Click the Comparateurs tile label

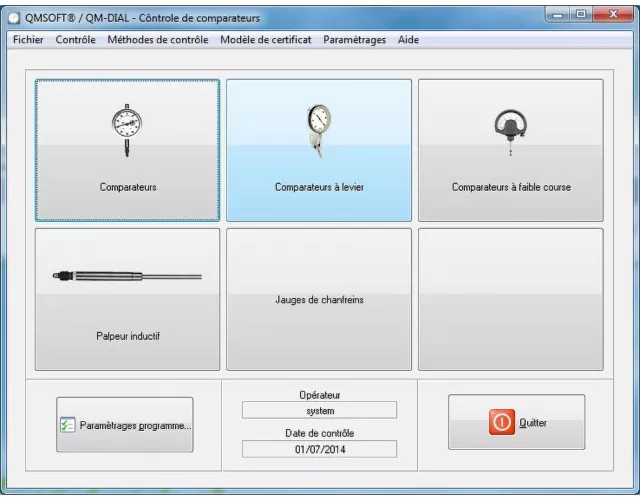128,187
